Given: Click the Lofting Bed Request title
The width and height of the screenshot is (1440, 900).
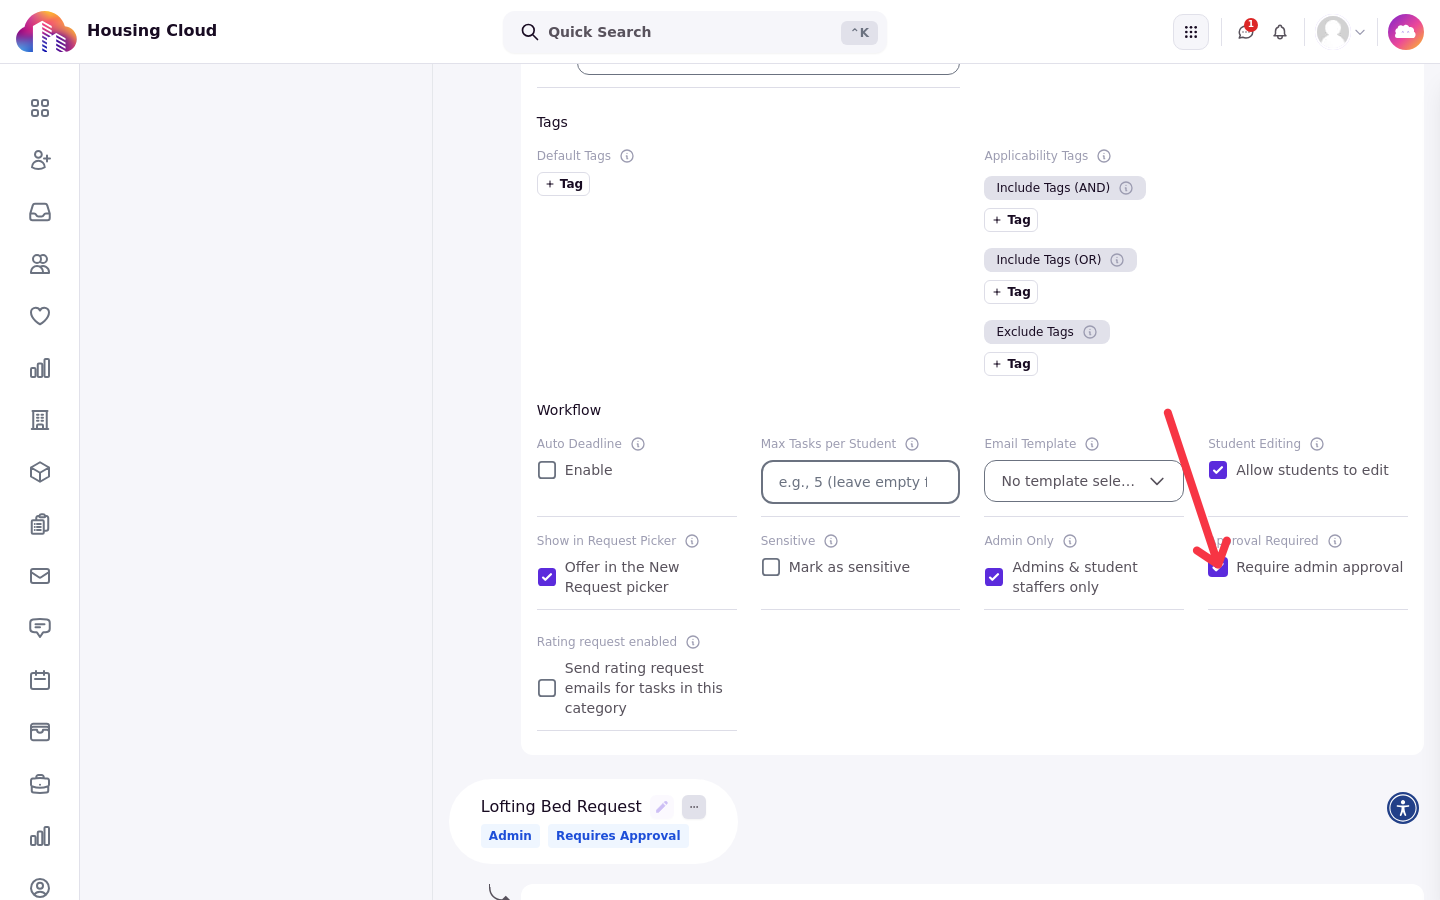Looking at the screenshot, I should (x=561, y=806).
